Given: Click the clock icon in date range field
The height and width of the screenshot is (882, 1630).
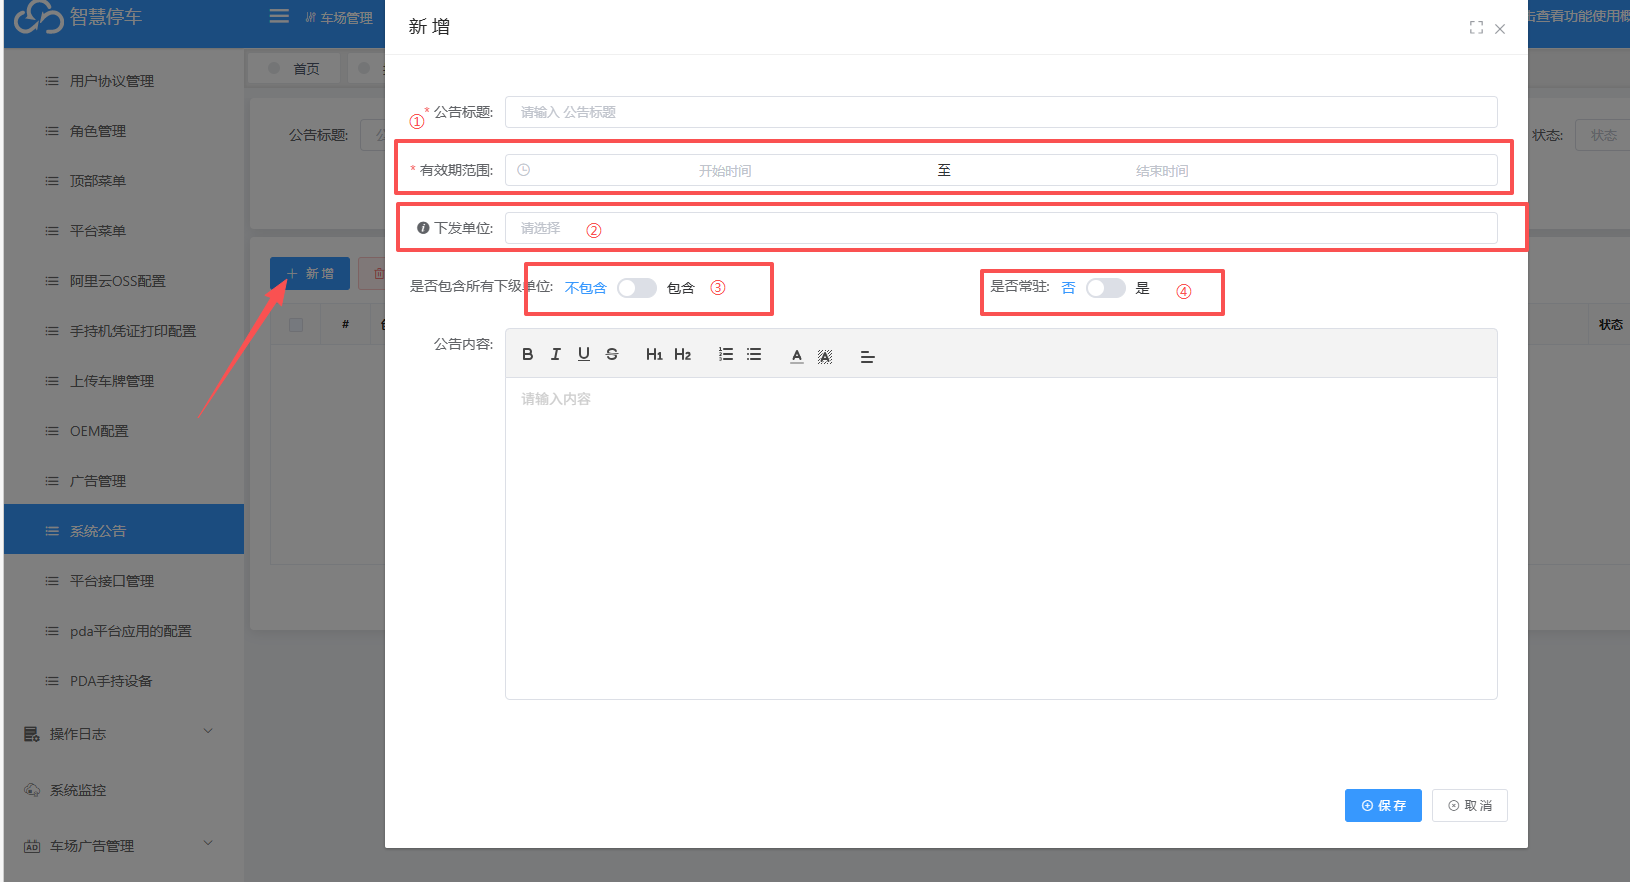Looking at the screenshot, I should (x=523, y=170).
